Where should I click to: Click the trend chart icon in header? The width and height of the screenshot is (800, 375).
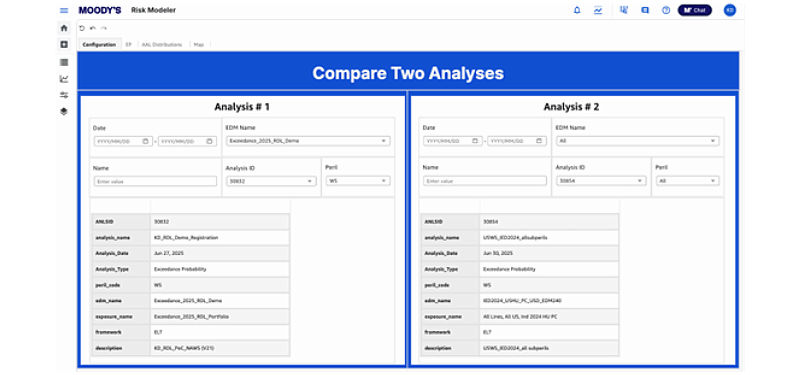[598, 10]
